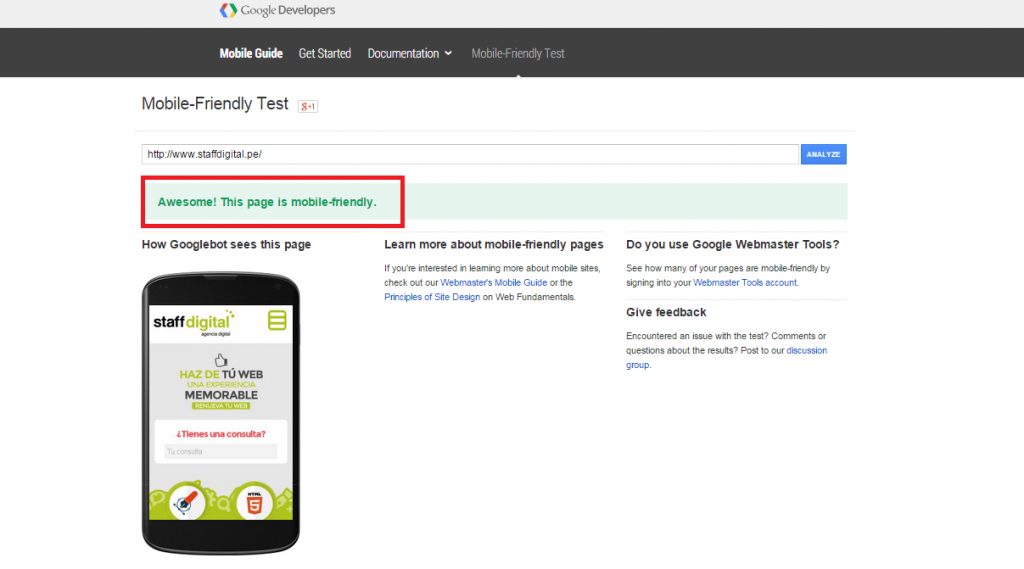Click 'Learn more about mobile-friendly pages' heading
Screen dimensions: 1024x569
[x=494, y=244]
